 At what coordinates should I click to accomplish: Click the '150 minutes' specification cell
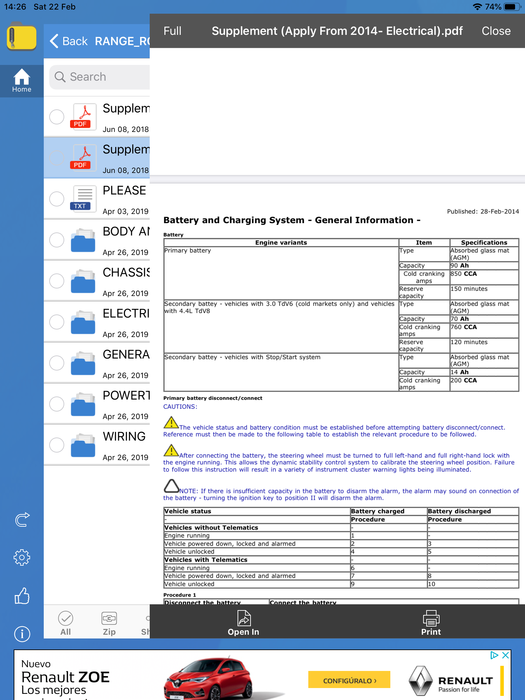[484, 292]
